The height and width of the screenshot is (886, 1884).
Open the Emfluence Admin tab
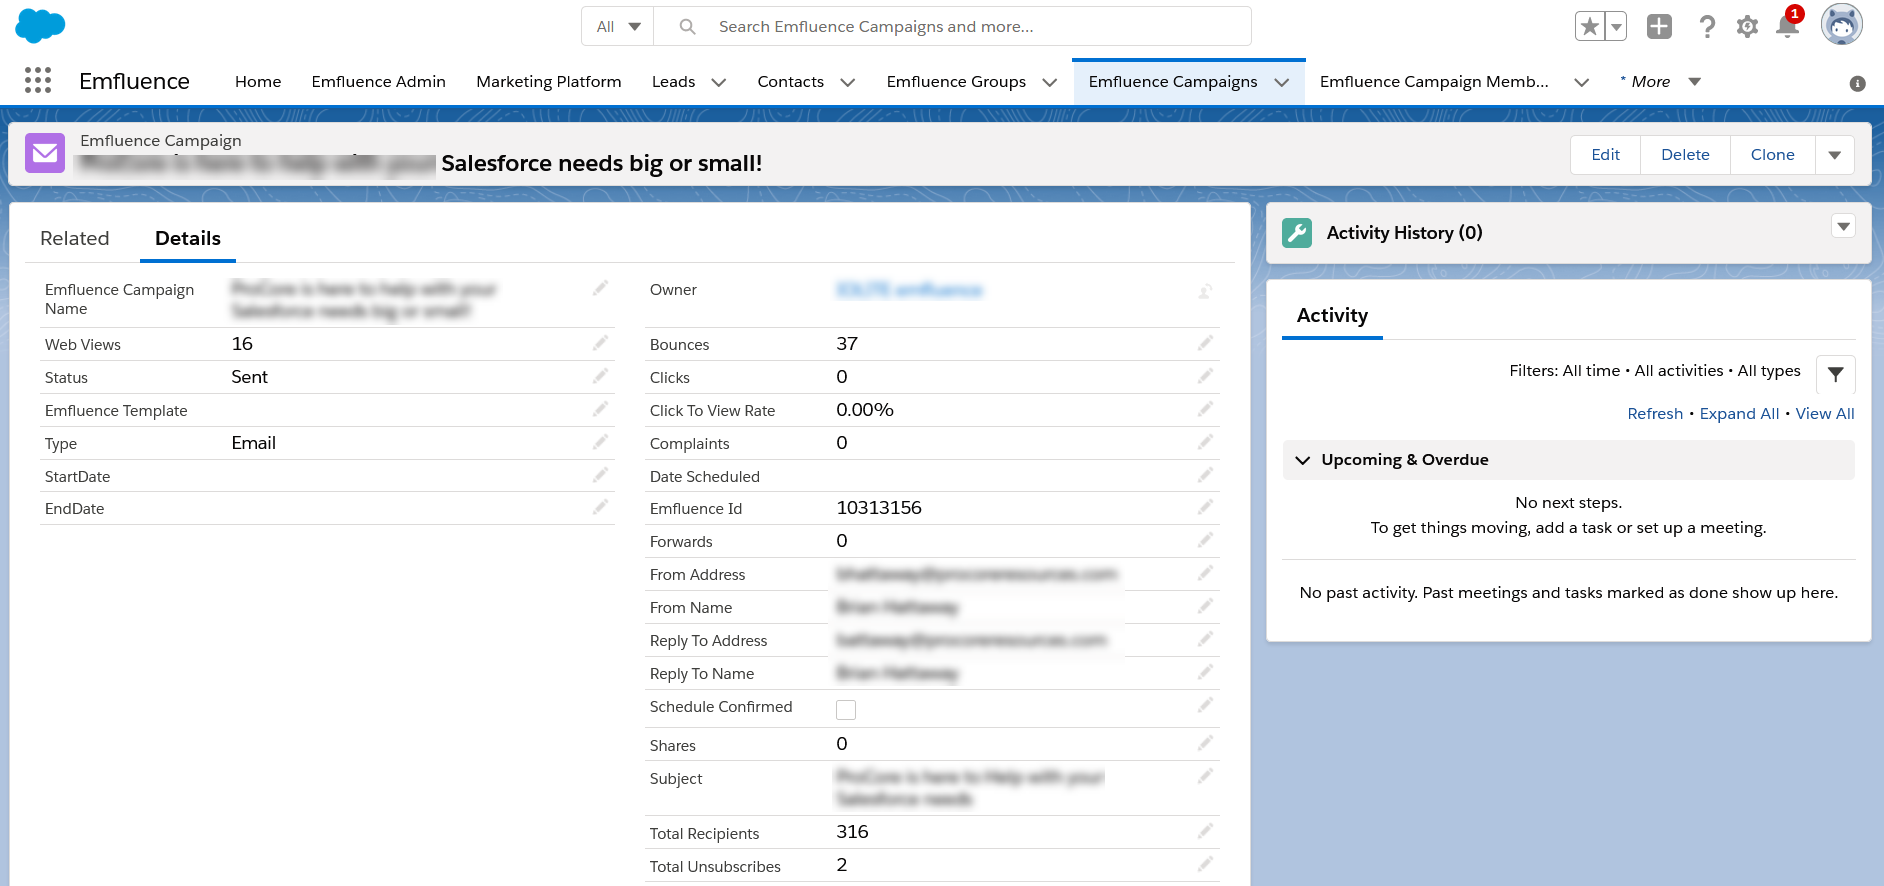coord(378,82)
